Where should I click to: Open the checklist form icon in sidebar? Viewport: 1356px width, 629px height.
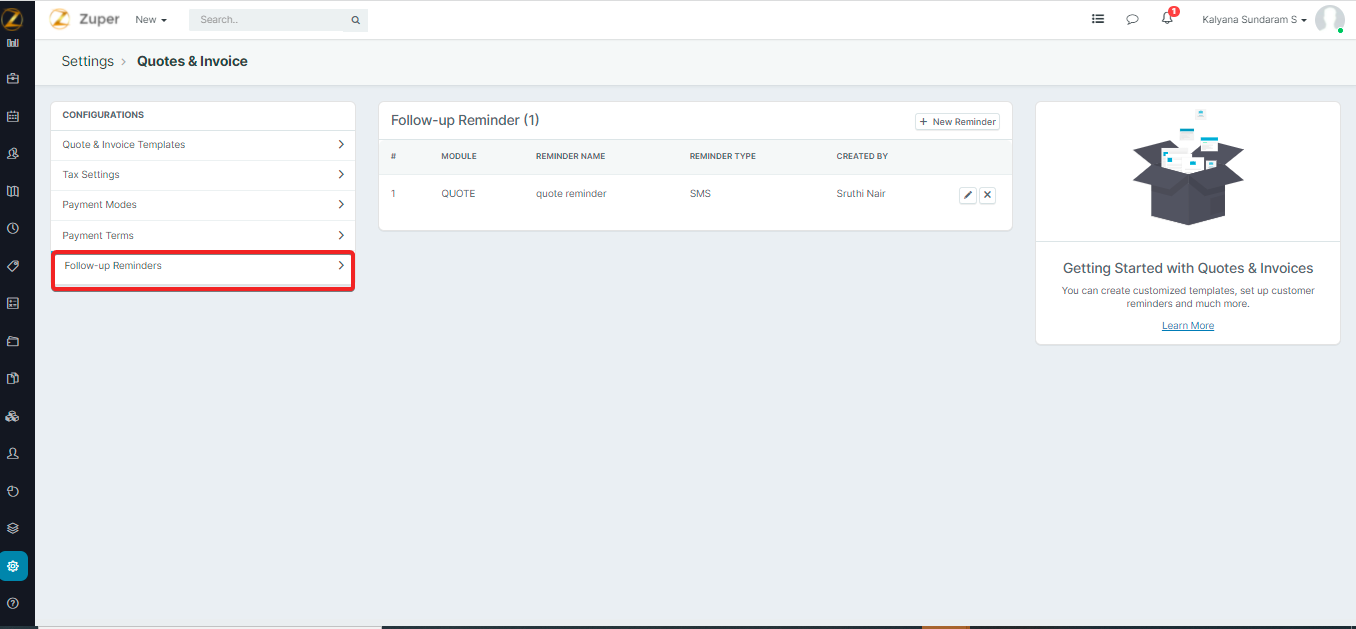[13, 303]
